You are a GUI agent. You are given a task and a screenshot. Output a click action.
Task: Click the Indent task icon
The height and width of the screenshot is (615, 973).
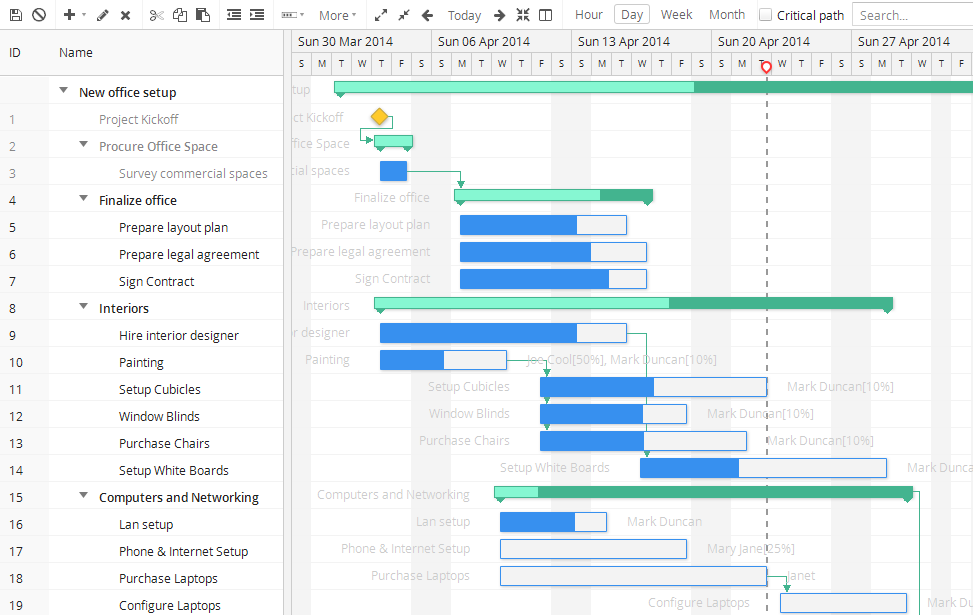point(257,15)
